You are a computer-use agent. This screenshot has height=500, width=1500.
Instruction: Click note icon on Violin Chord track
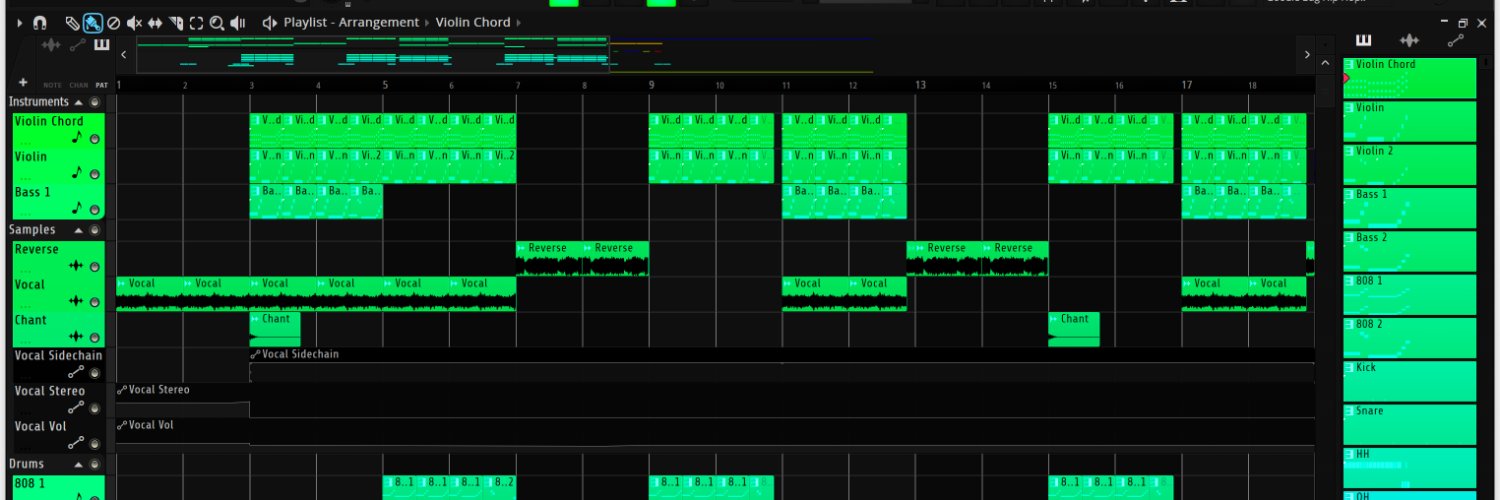pyautogui.click(x=76, y=137)
